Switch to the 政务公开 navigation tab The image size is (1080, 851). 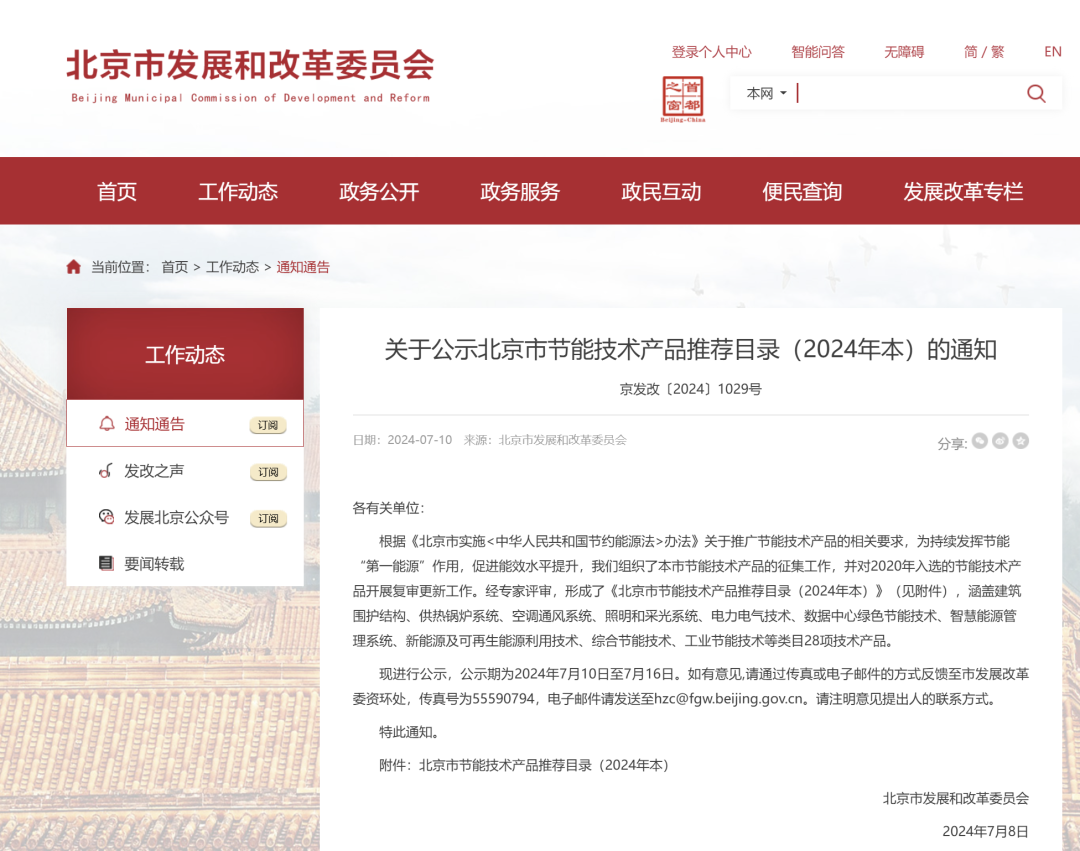pyautogui.click(x=378, y=191)
